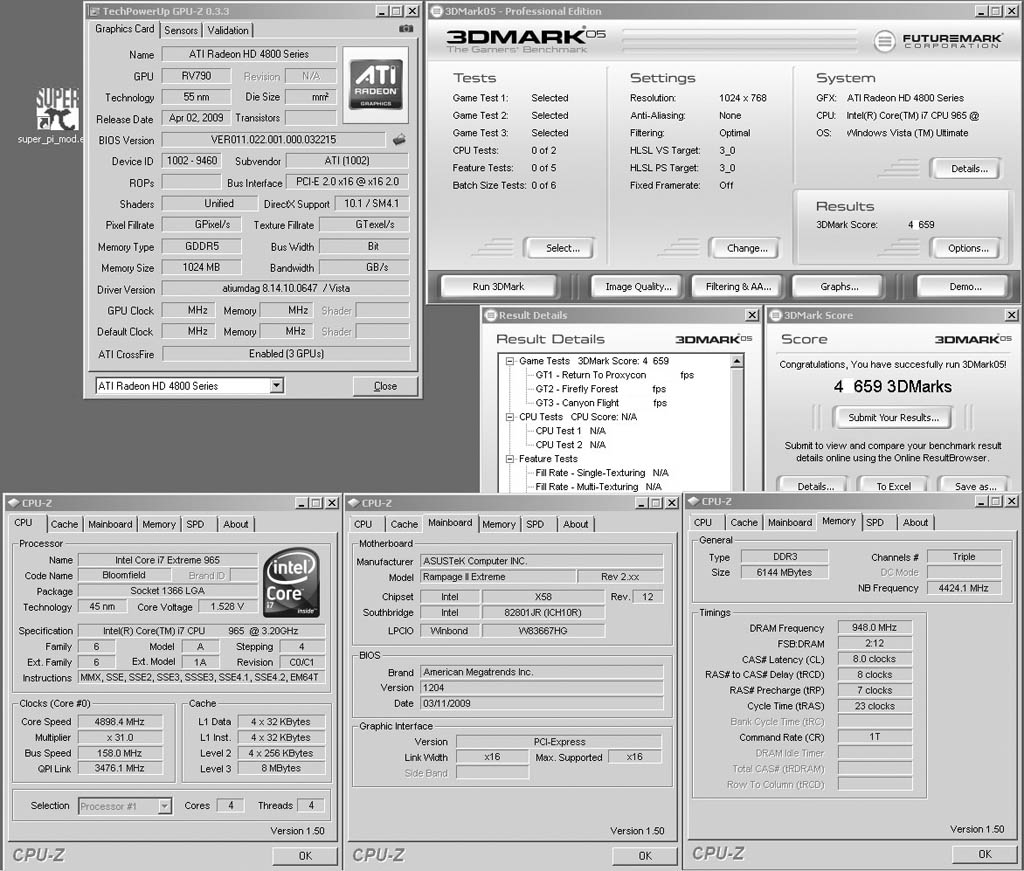The height and width of the screenshot is (871, 1024).
Task: Click OK in the left CPU-Z window
Action: pyautogui.click(x=305, y=855)
